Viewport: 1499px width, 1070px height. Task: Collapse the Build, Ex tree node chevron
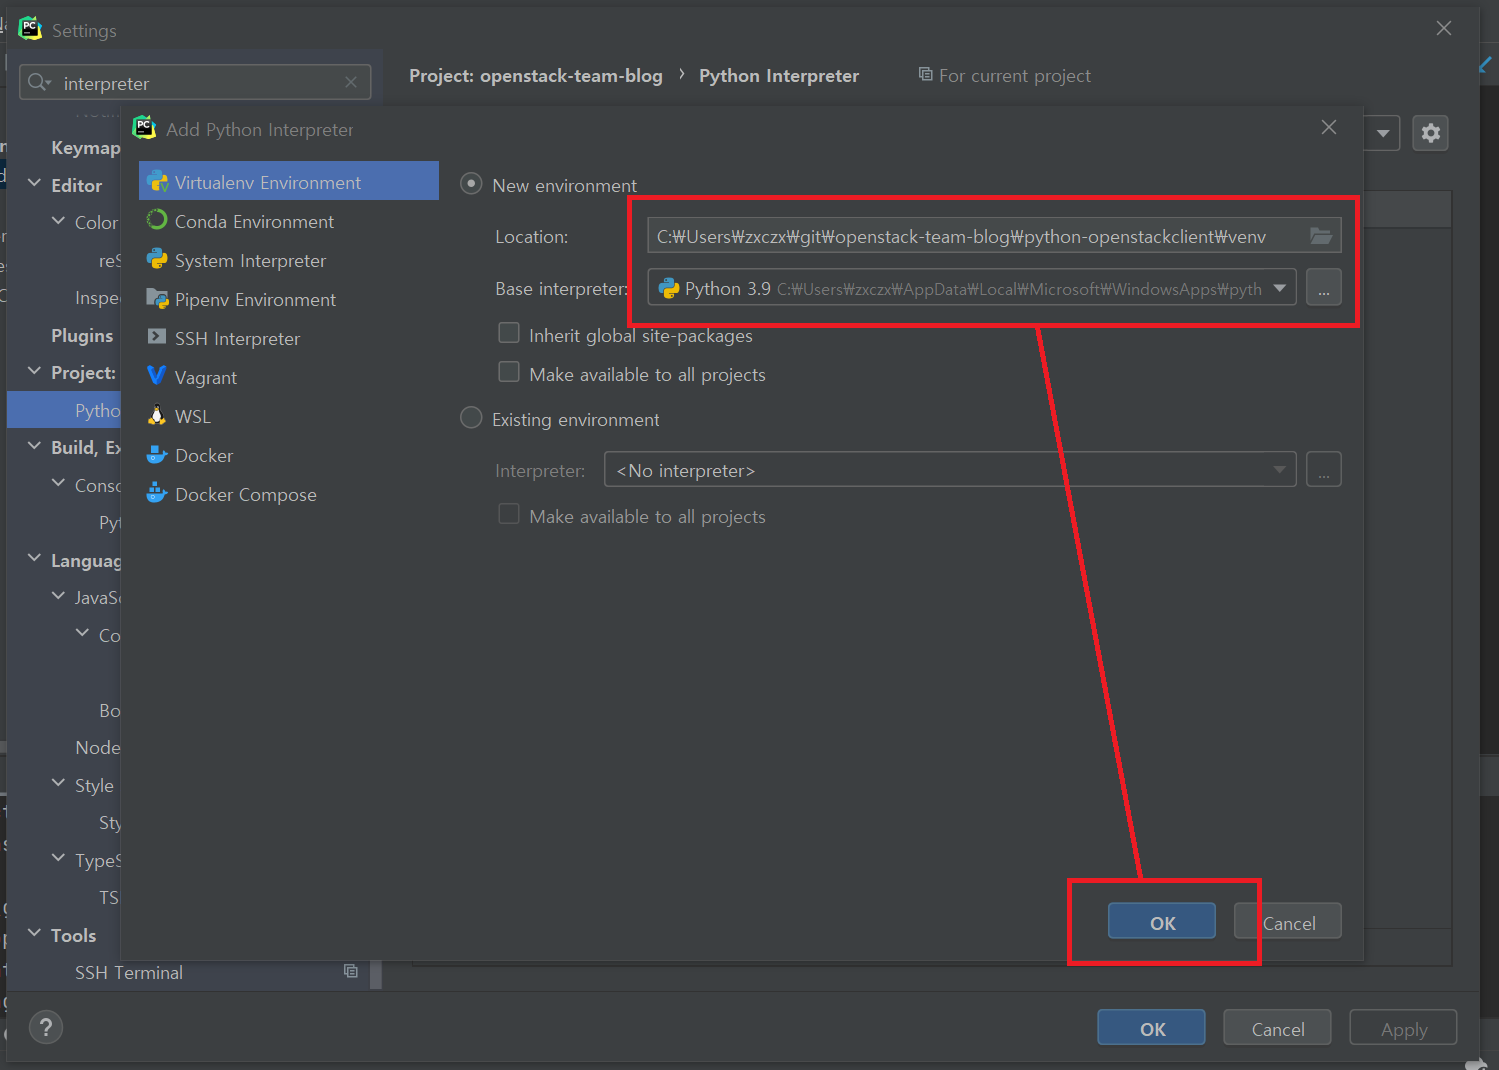point(35,446)
